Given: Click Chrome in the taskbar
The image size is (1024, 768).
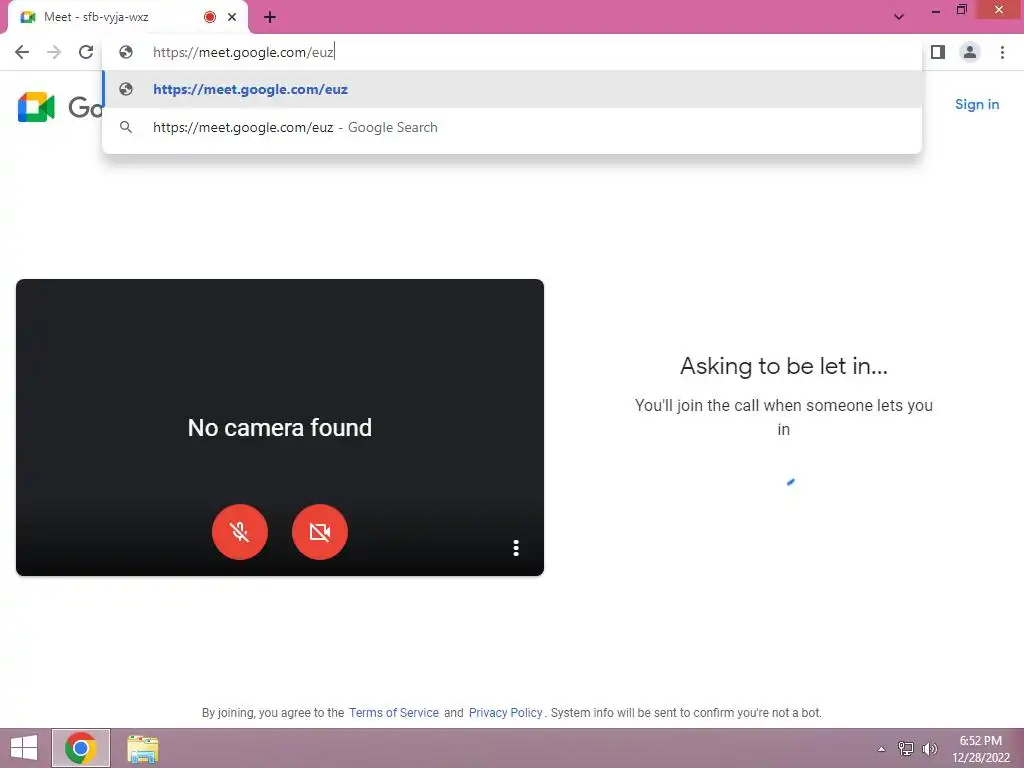Looking at the screenshot, I should click(81, 748).
